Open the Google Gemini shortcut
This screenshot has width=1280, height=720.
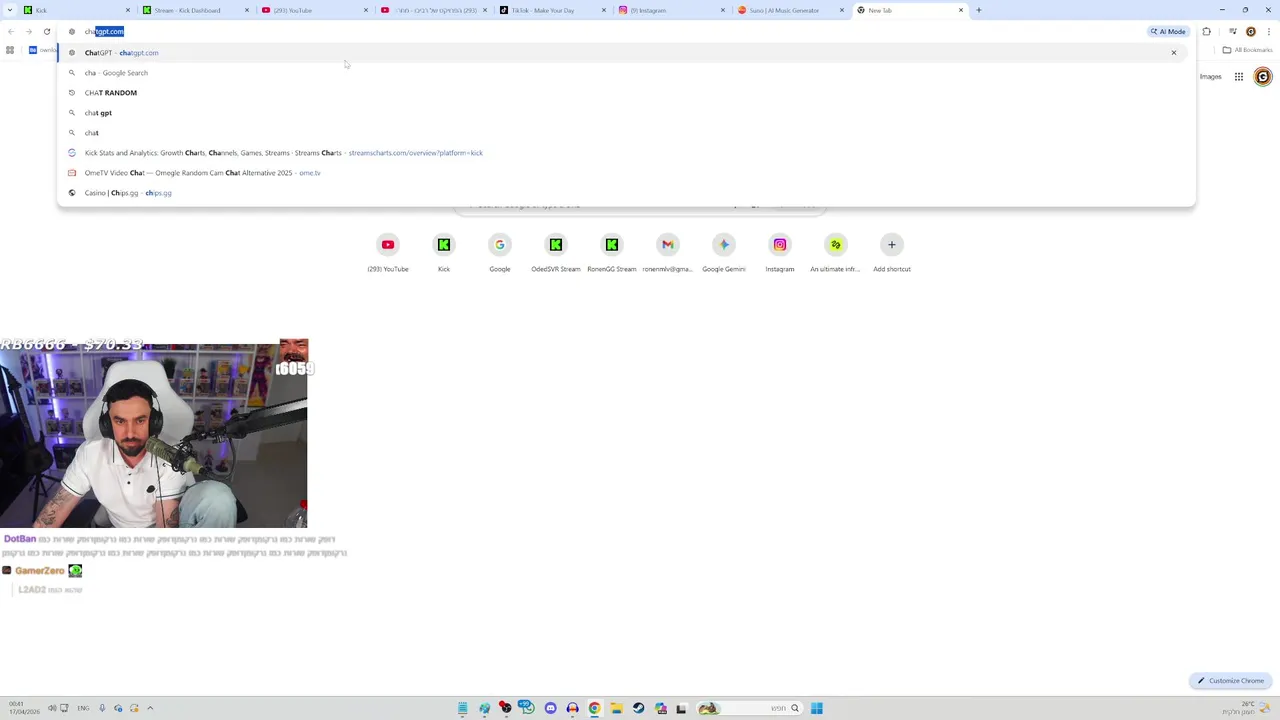(x=724, y=253)
